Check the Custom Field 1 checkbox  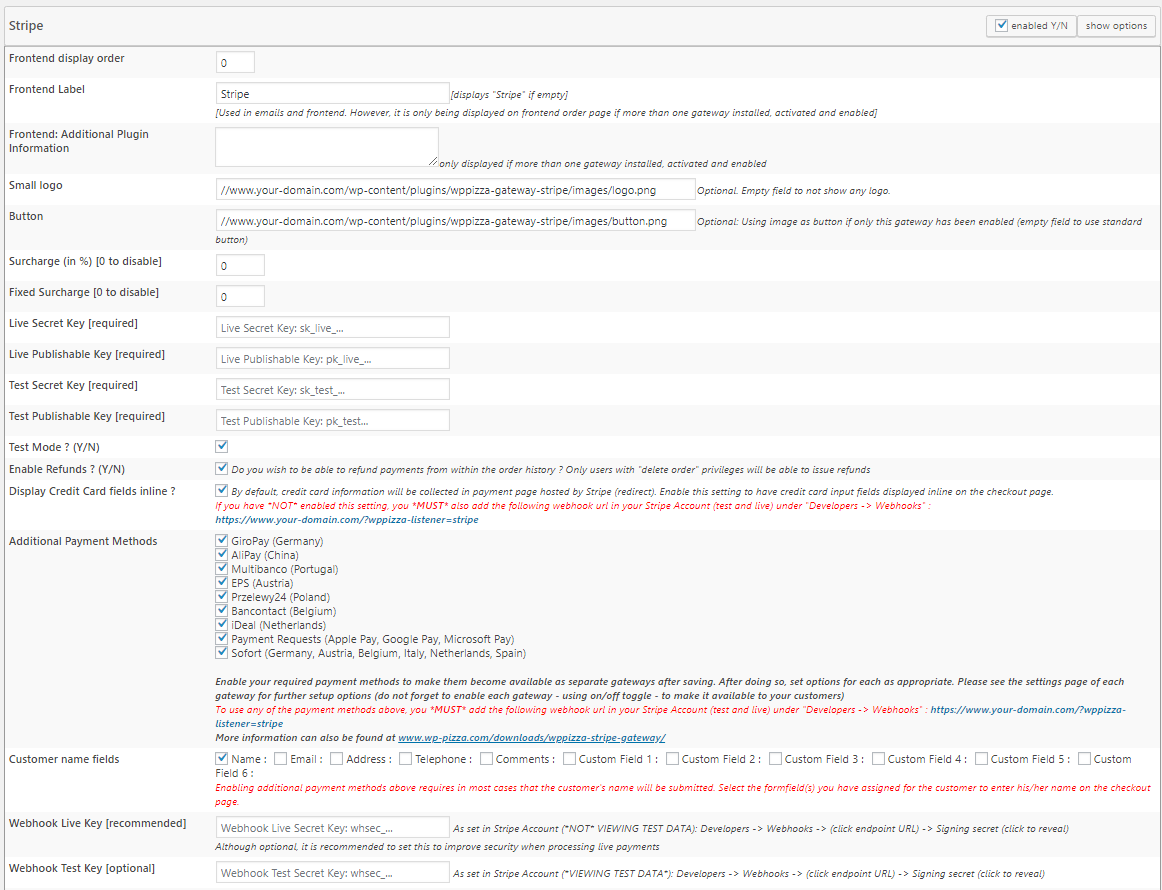coord(569,758)
